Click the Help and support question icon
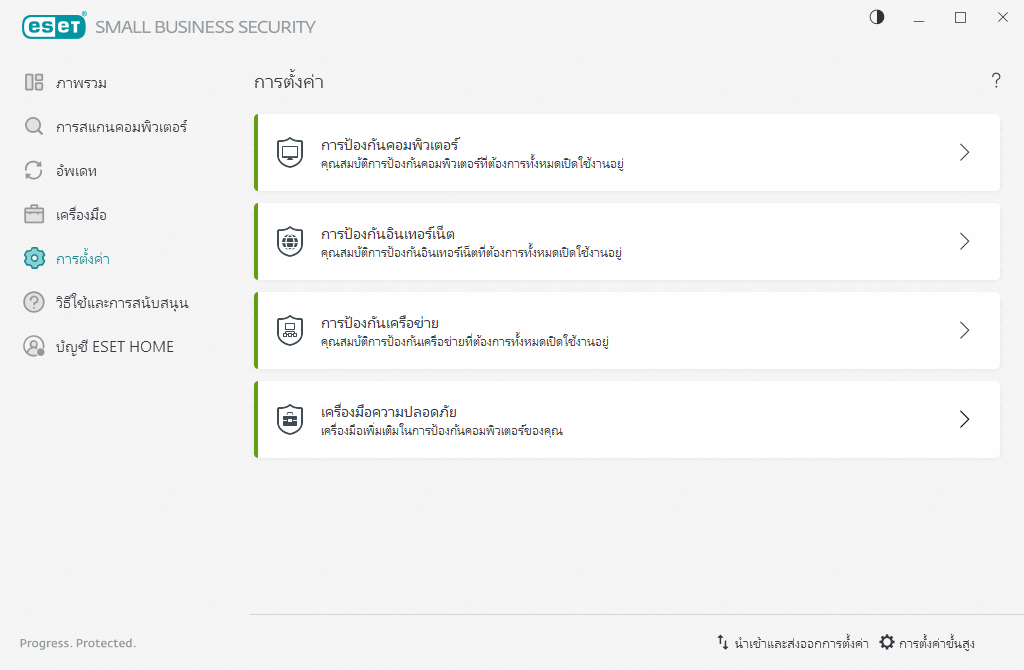The image size is (1024, 670). click(x=34, y=302)
